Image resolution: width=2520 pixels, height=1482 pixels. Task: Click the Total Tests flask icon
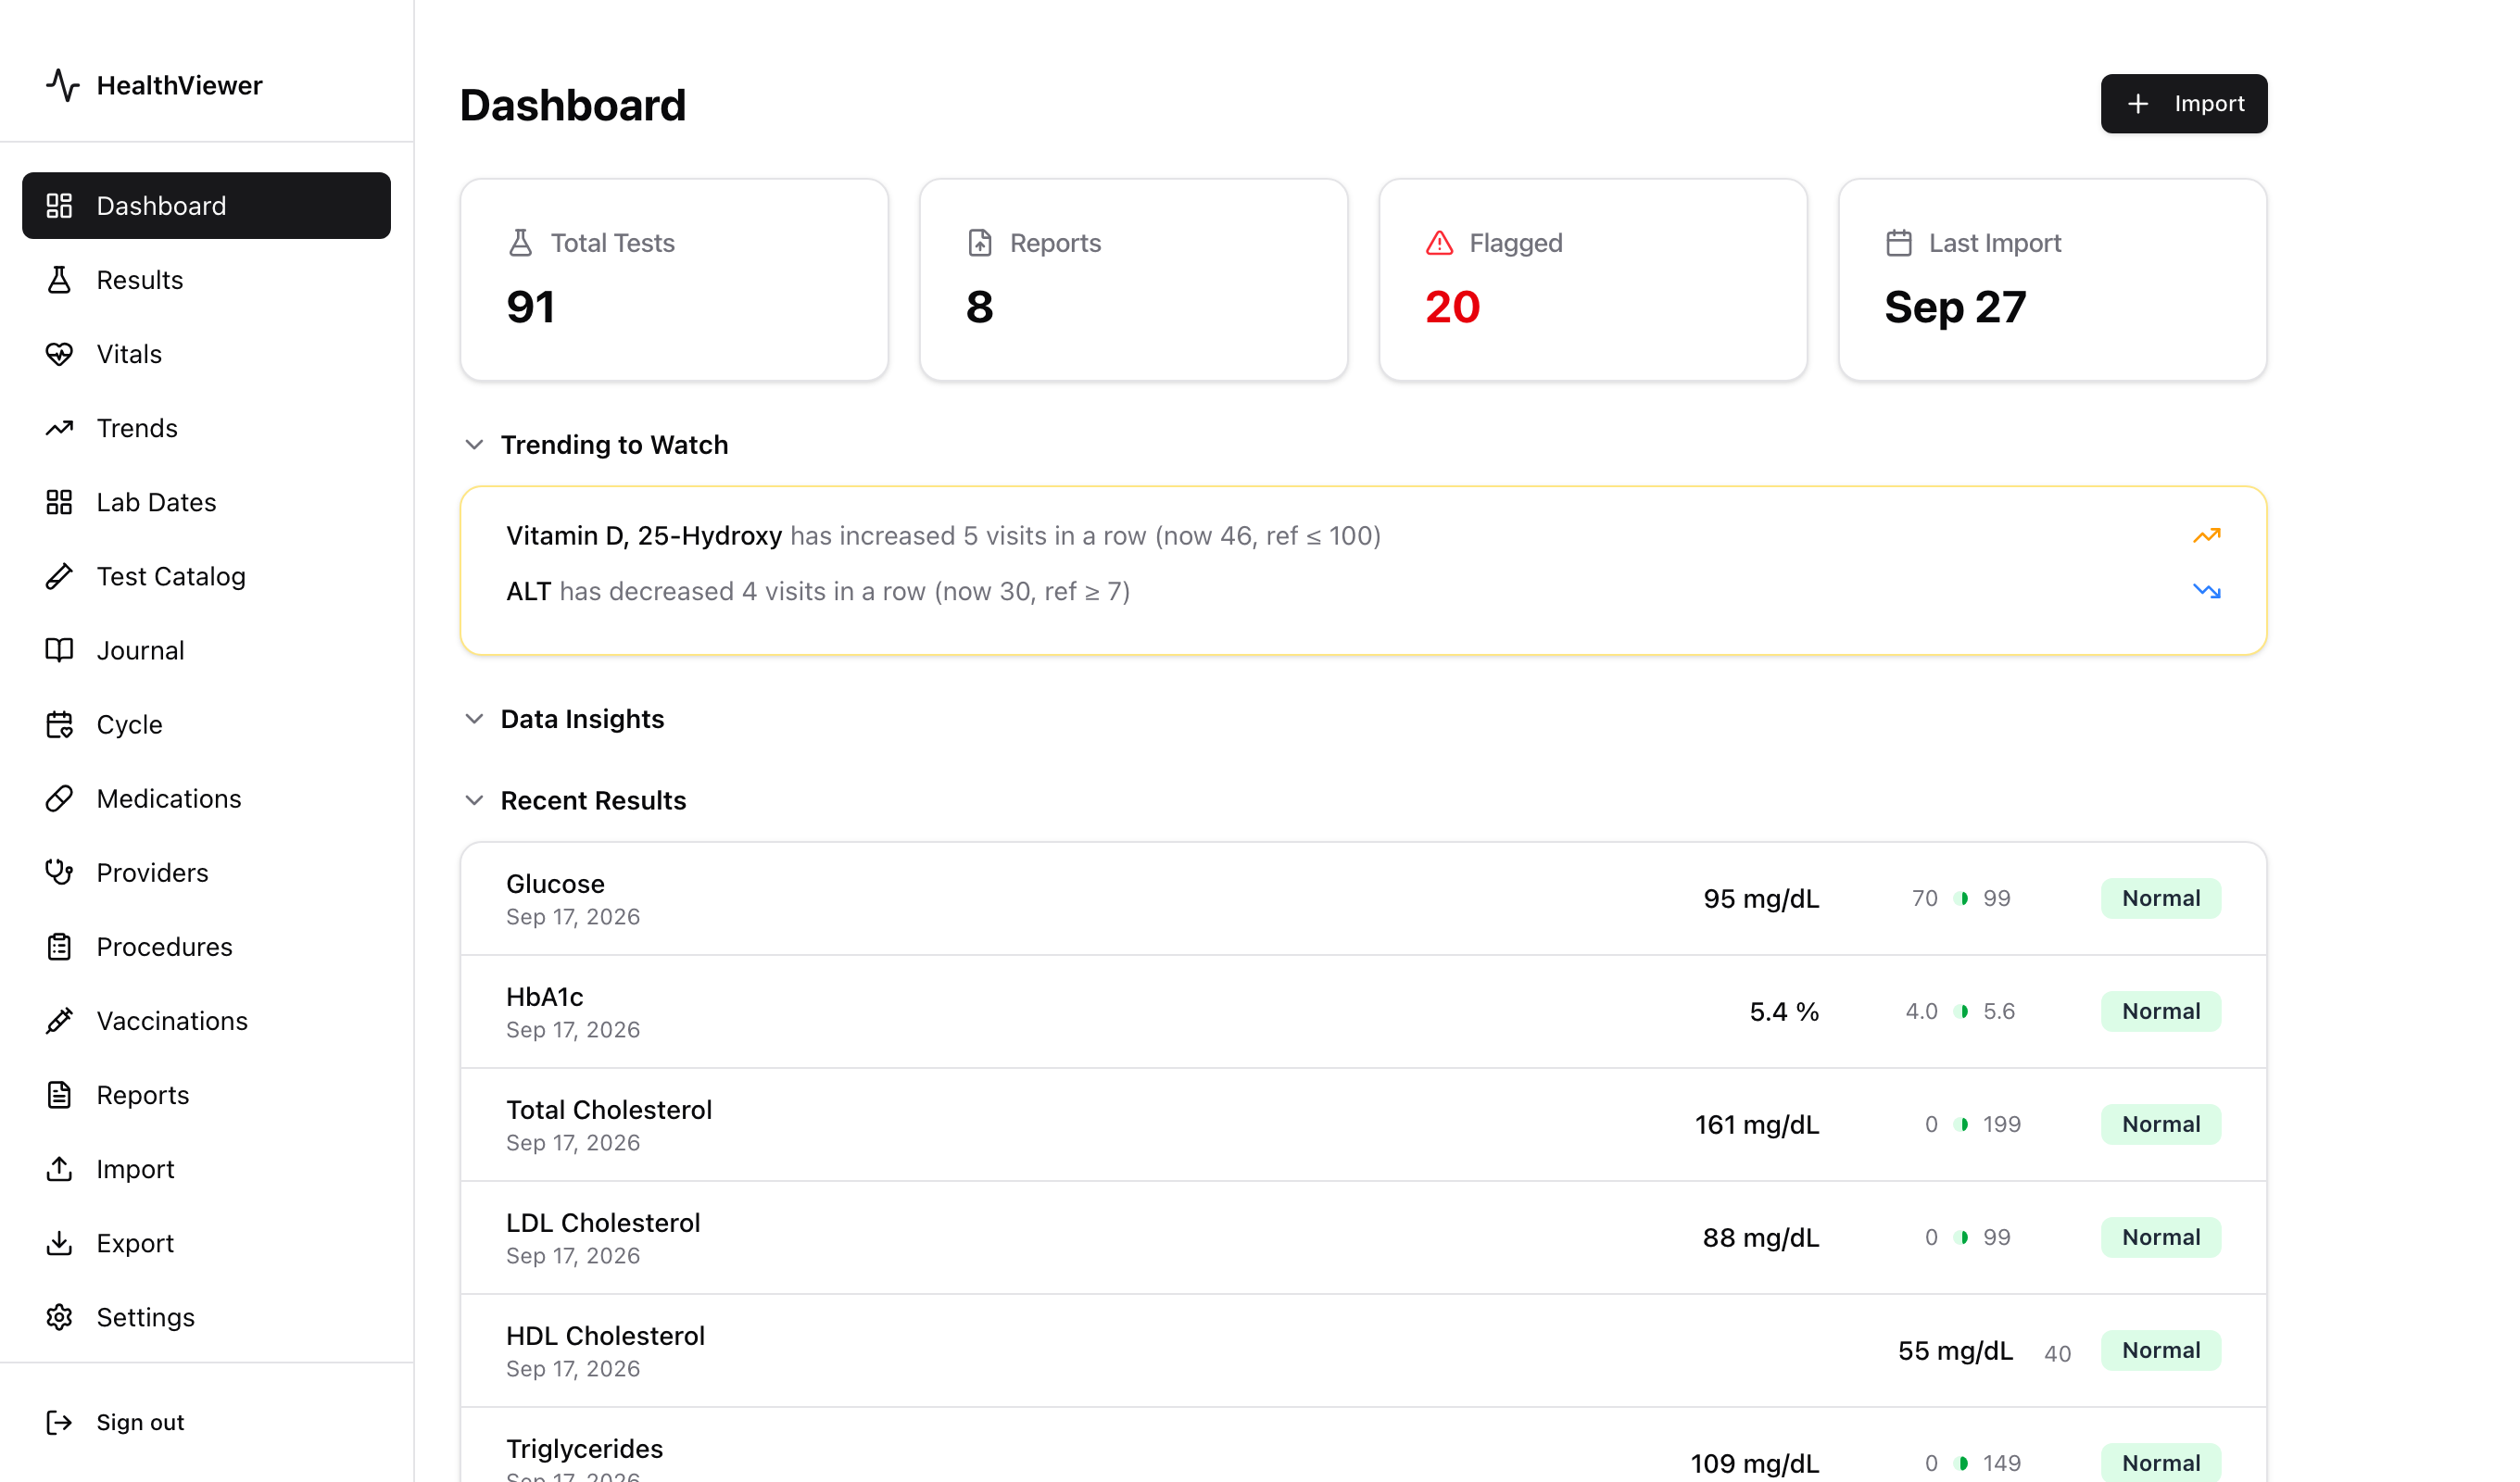520,243
